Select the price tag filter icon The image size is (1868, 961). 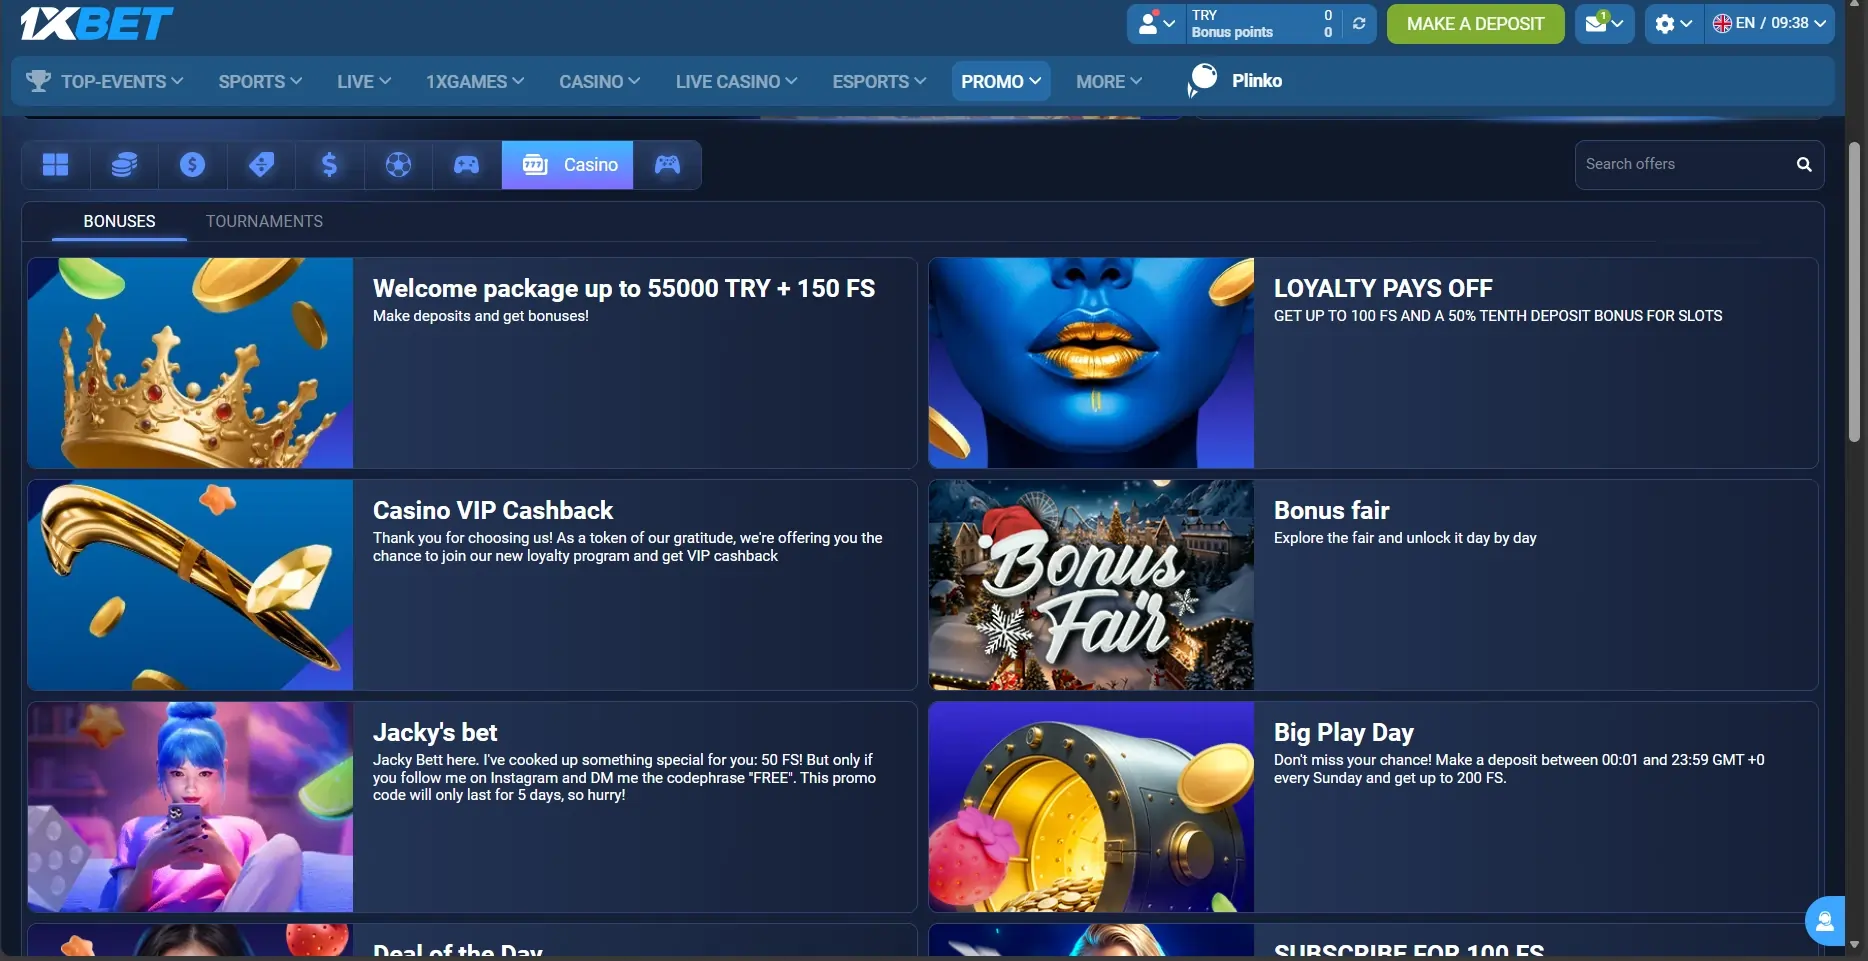(x=261, y=164)
